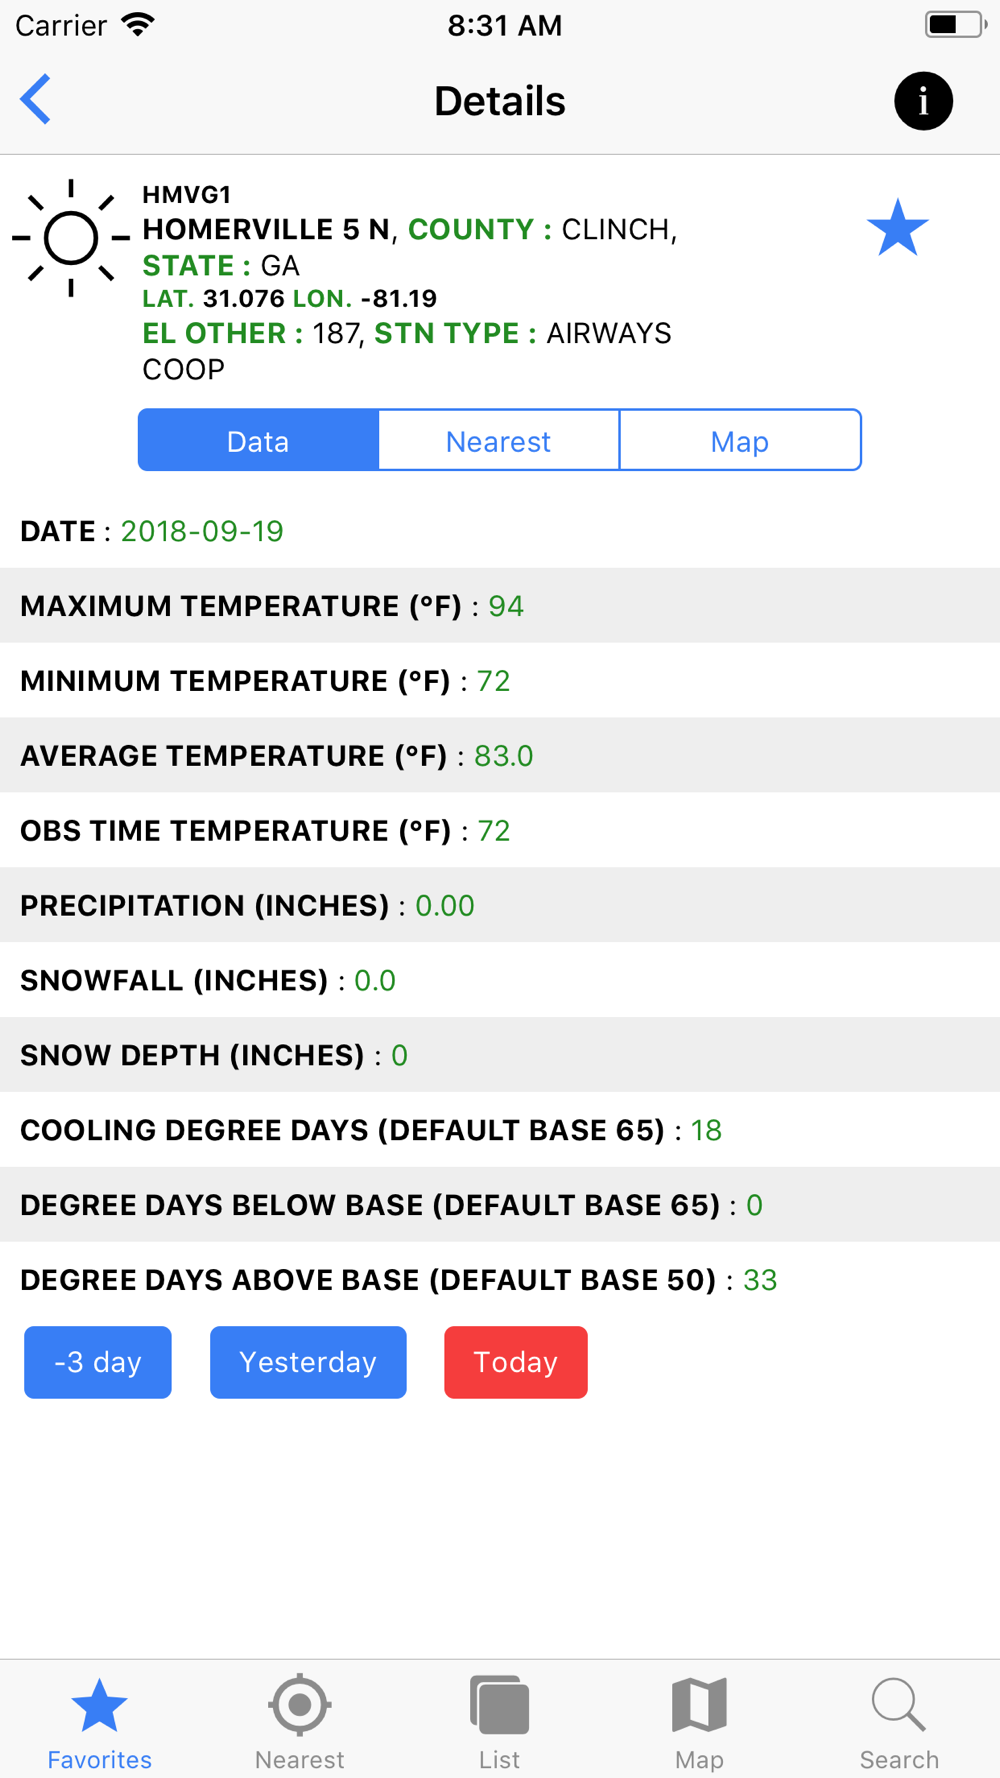Open the Search tab bar icon
1000x1778 pixels.
[899, 1705]
